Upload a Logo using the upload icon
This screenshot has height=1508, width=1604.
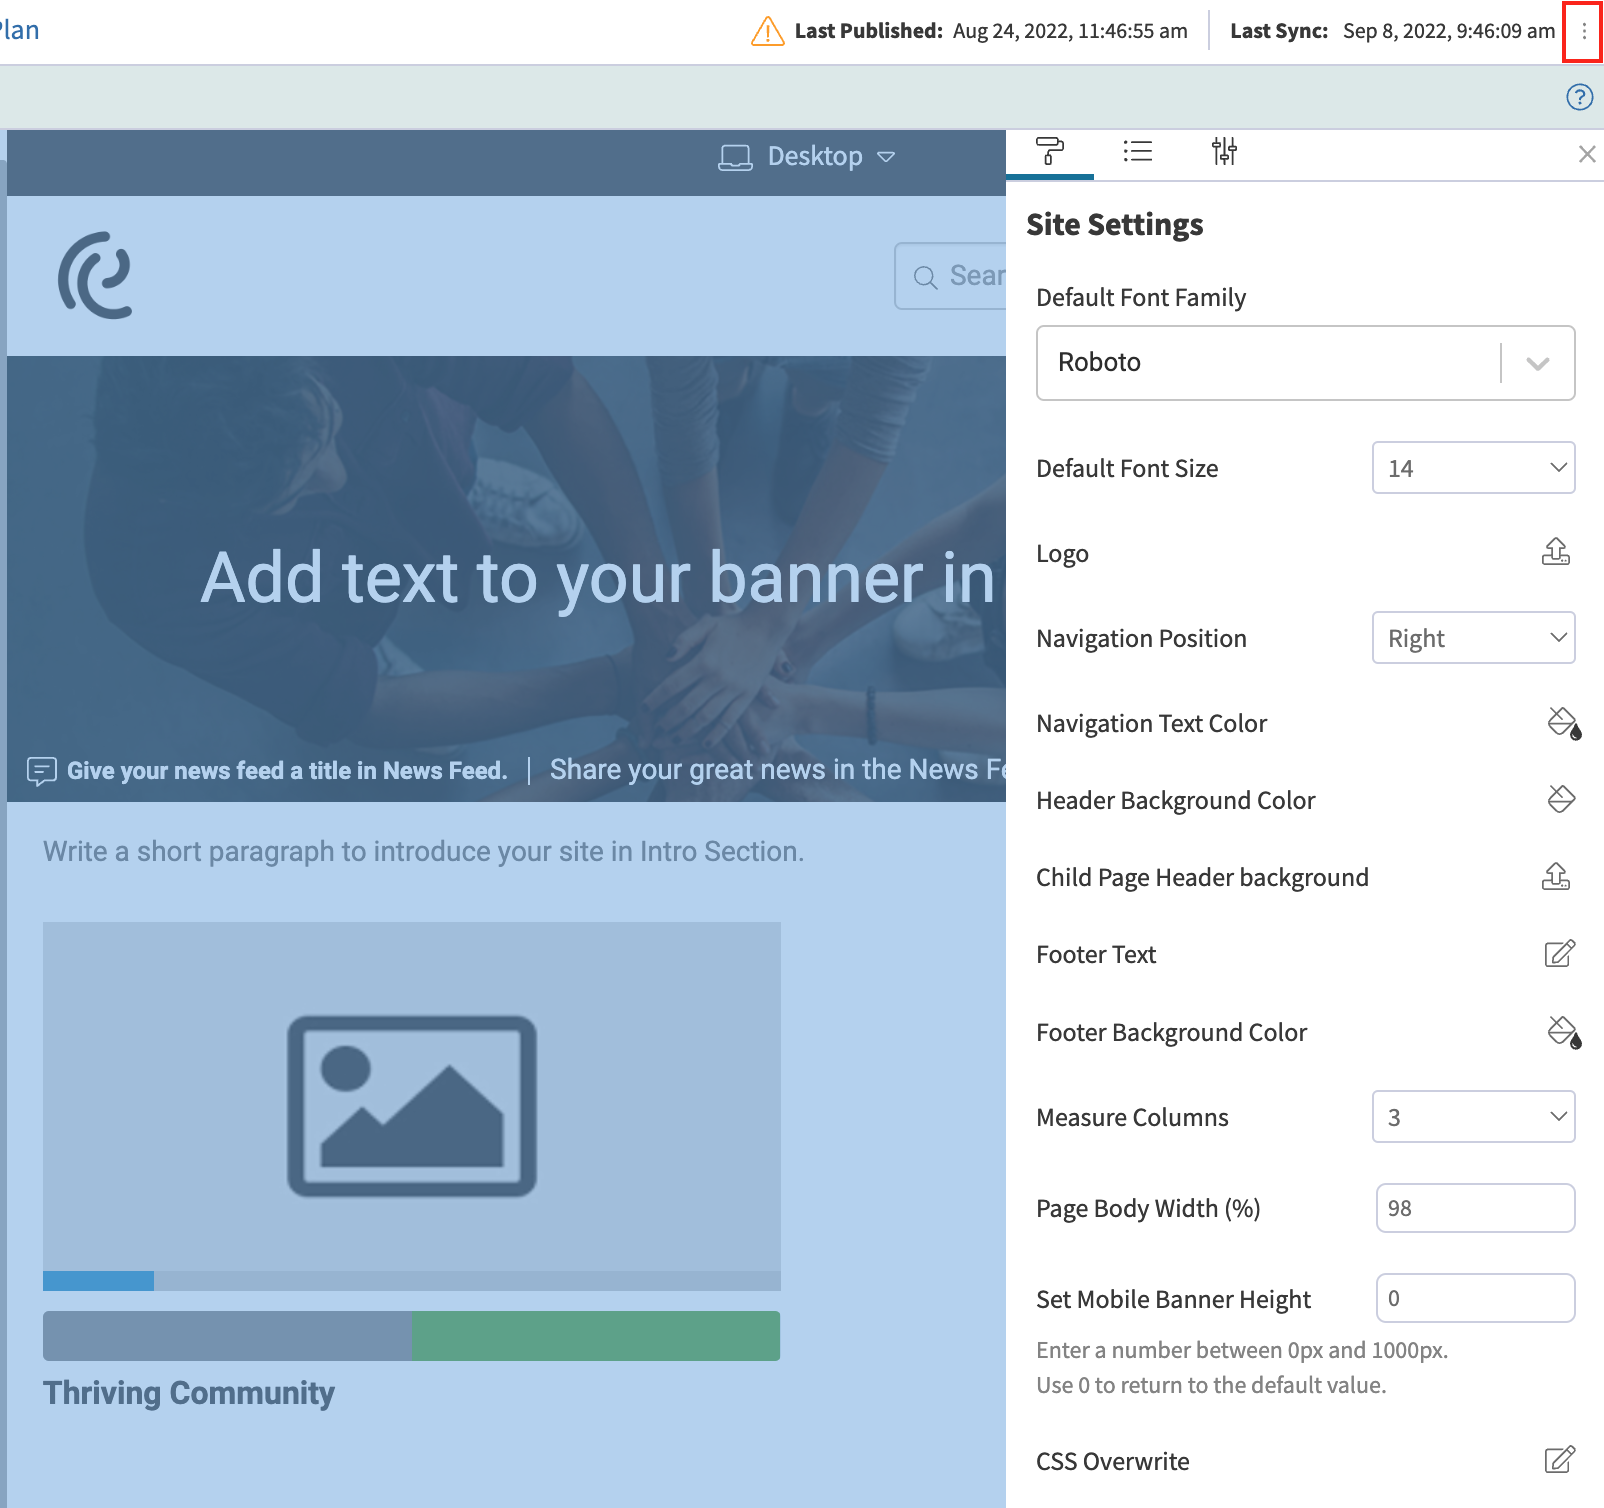(x=1556, y=552)
